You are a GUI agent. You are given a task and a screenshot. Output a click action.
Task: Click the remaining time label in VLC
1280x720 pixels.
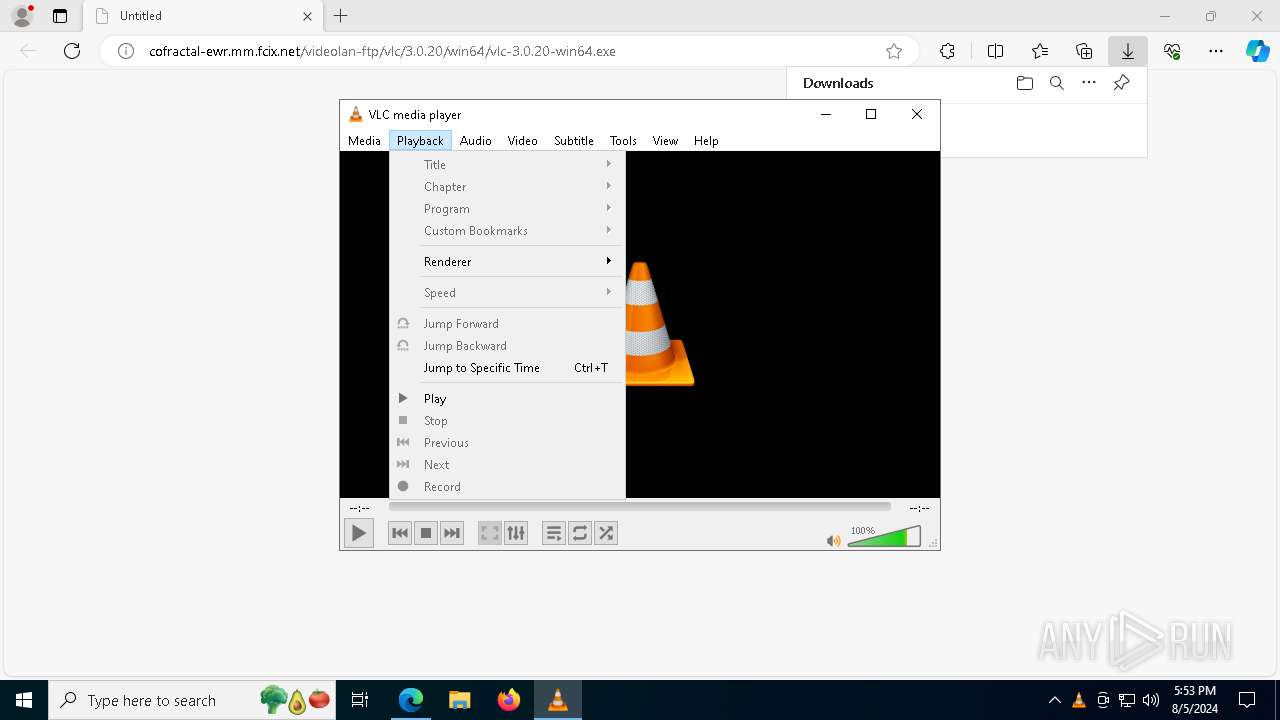pyautogui.click(x=919, y=508)
